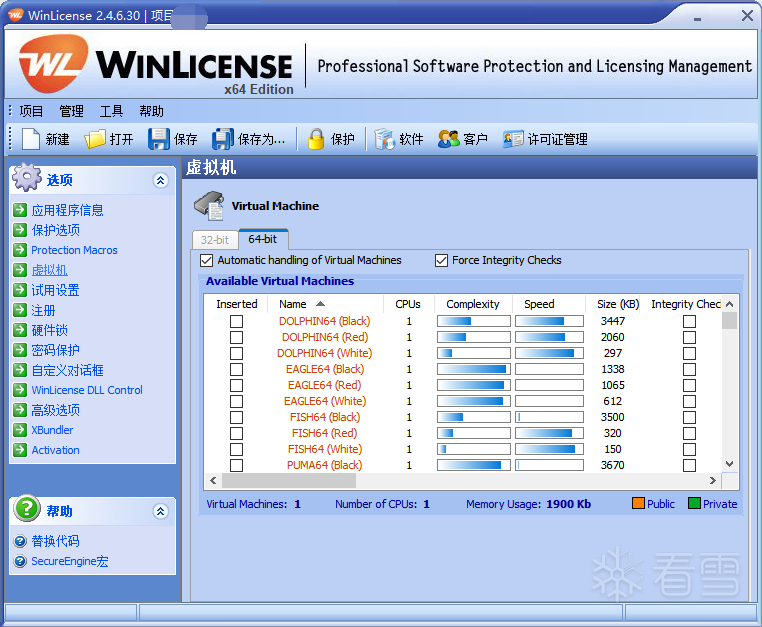Check Inserted box for DOLPHIN64 (Red)
The height and width of the screenshot is (627, 762).
236,337
